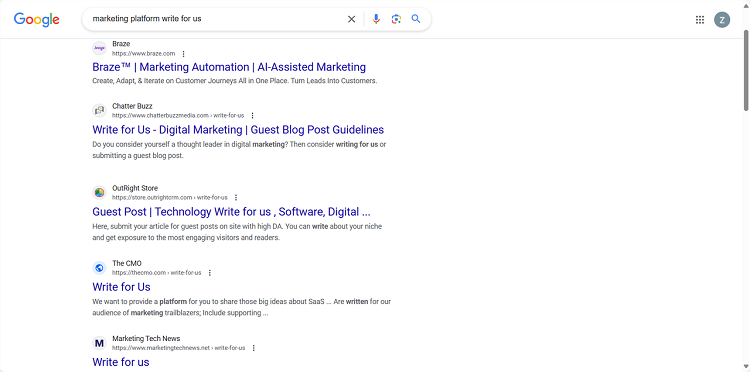750x372 pixels.
Task: Open Braze Marketing Automation result link
Action: pyautogui.click(x=229, y=67)
